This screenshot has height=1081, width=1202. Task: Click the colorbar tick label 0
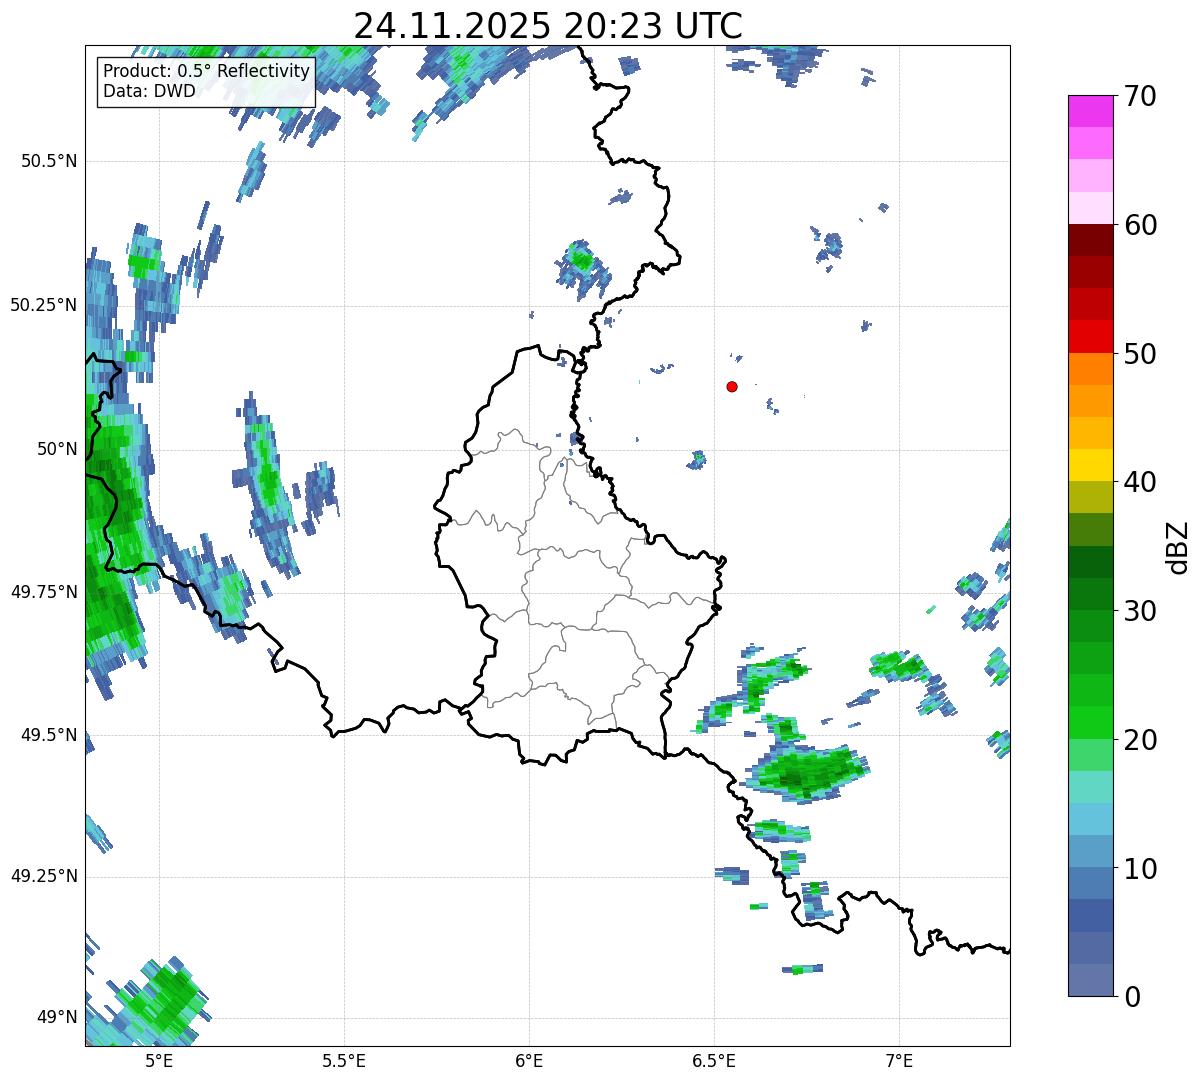coord(1131,997)
